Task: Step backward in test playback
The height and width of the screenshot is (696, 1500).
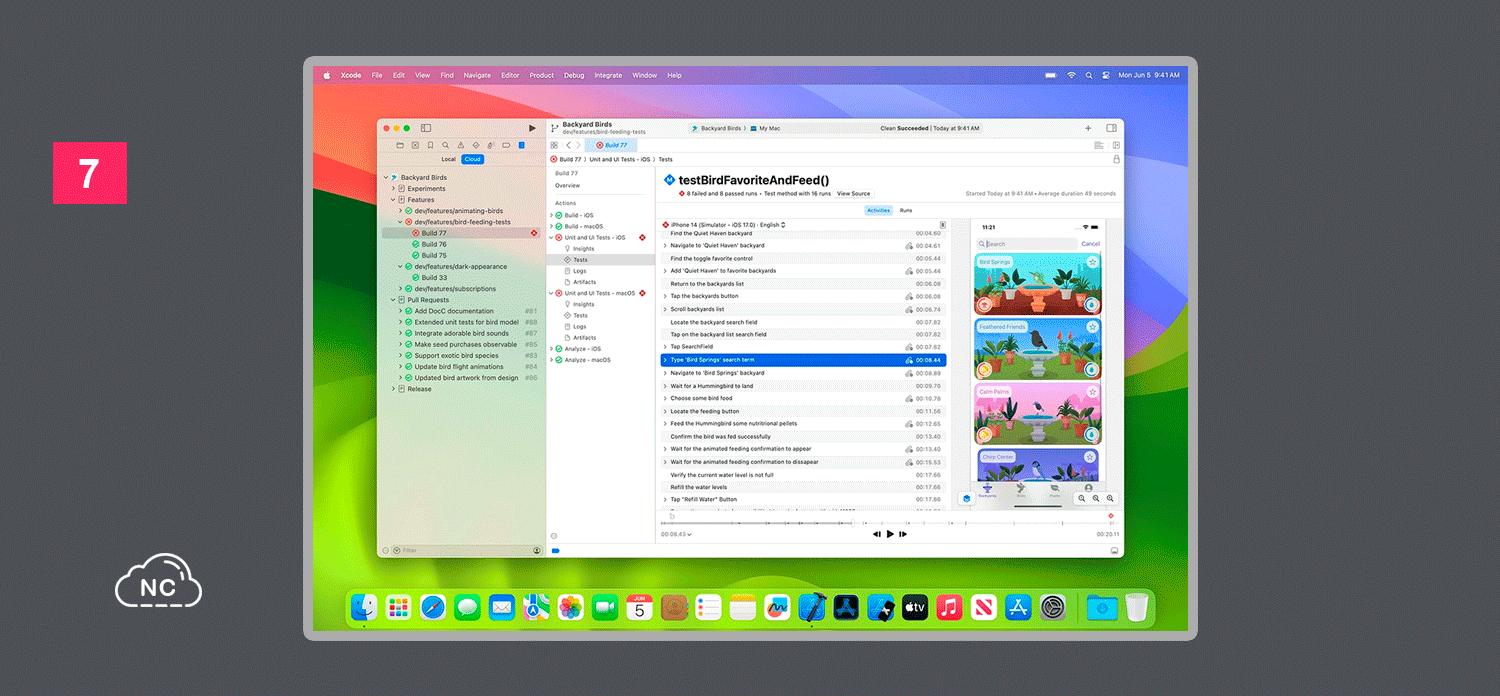Action: click(x=877, y=534)
